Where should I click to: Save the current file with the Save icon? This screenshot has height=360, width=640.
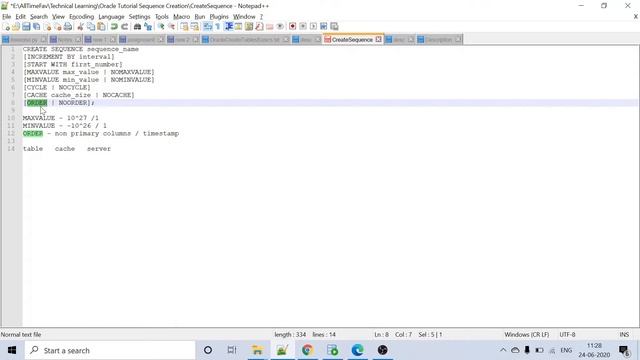[x=26, y=27]
